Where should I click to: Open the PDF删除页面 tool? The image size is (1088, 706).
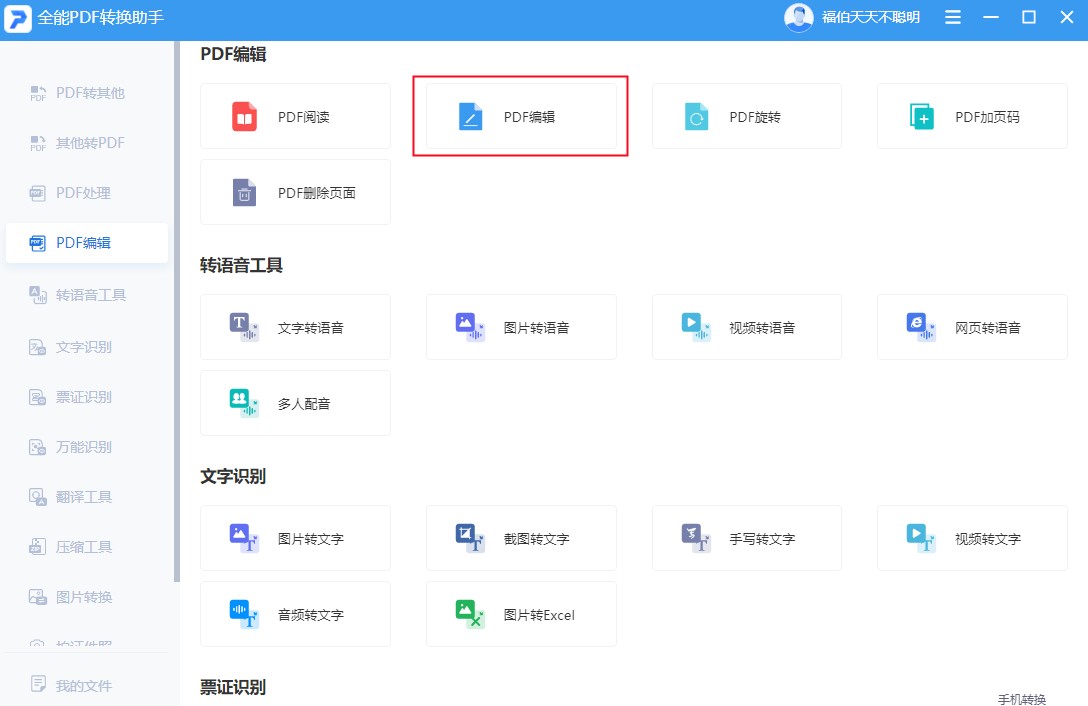(295, 192)
